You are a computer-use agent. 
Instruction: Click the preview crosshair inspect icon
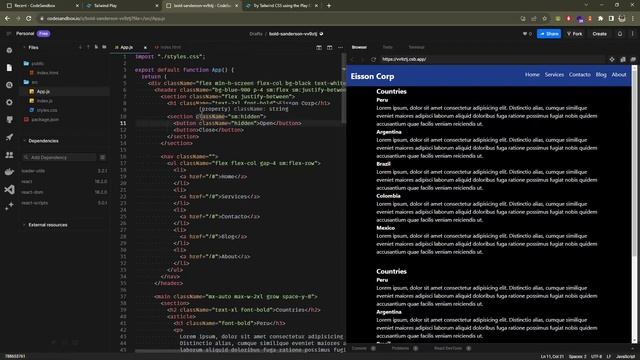(x=612, y=59)
